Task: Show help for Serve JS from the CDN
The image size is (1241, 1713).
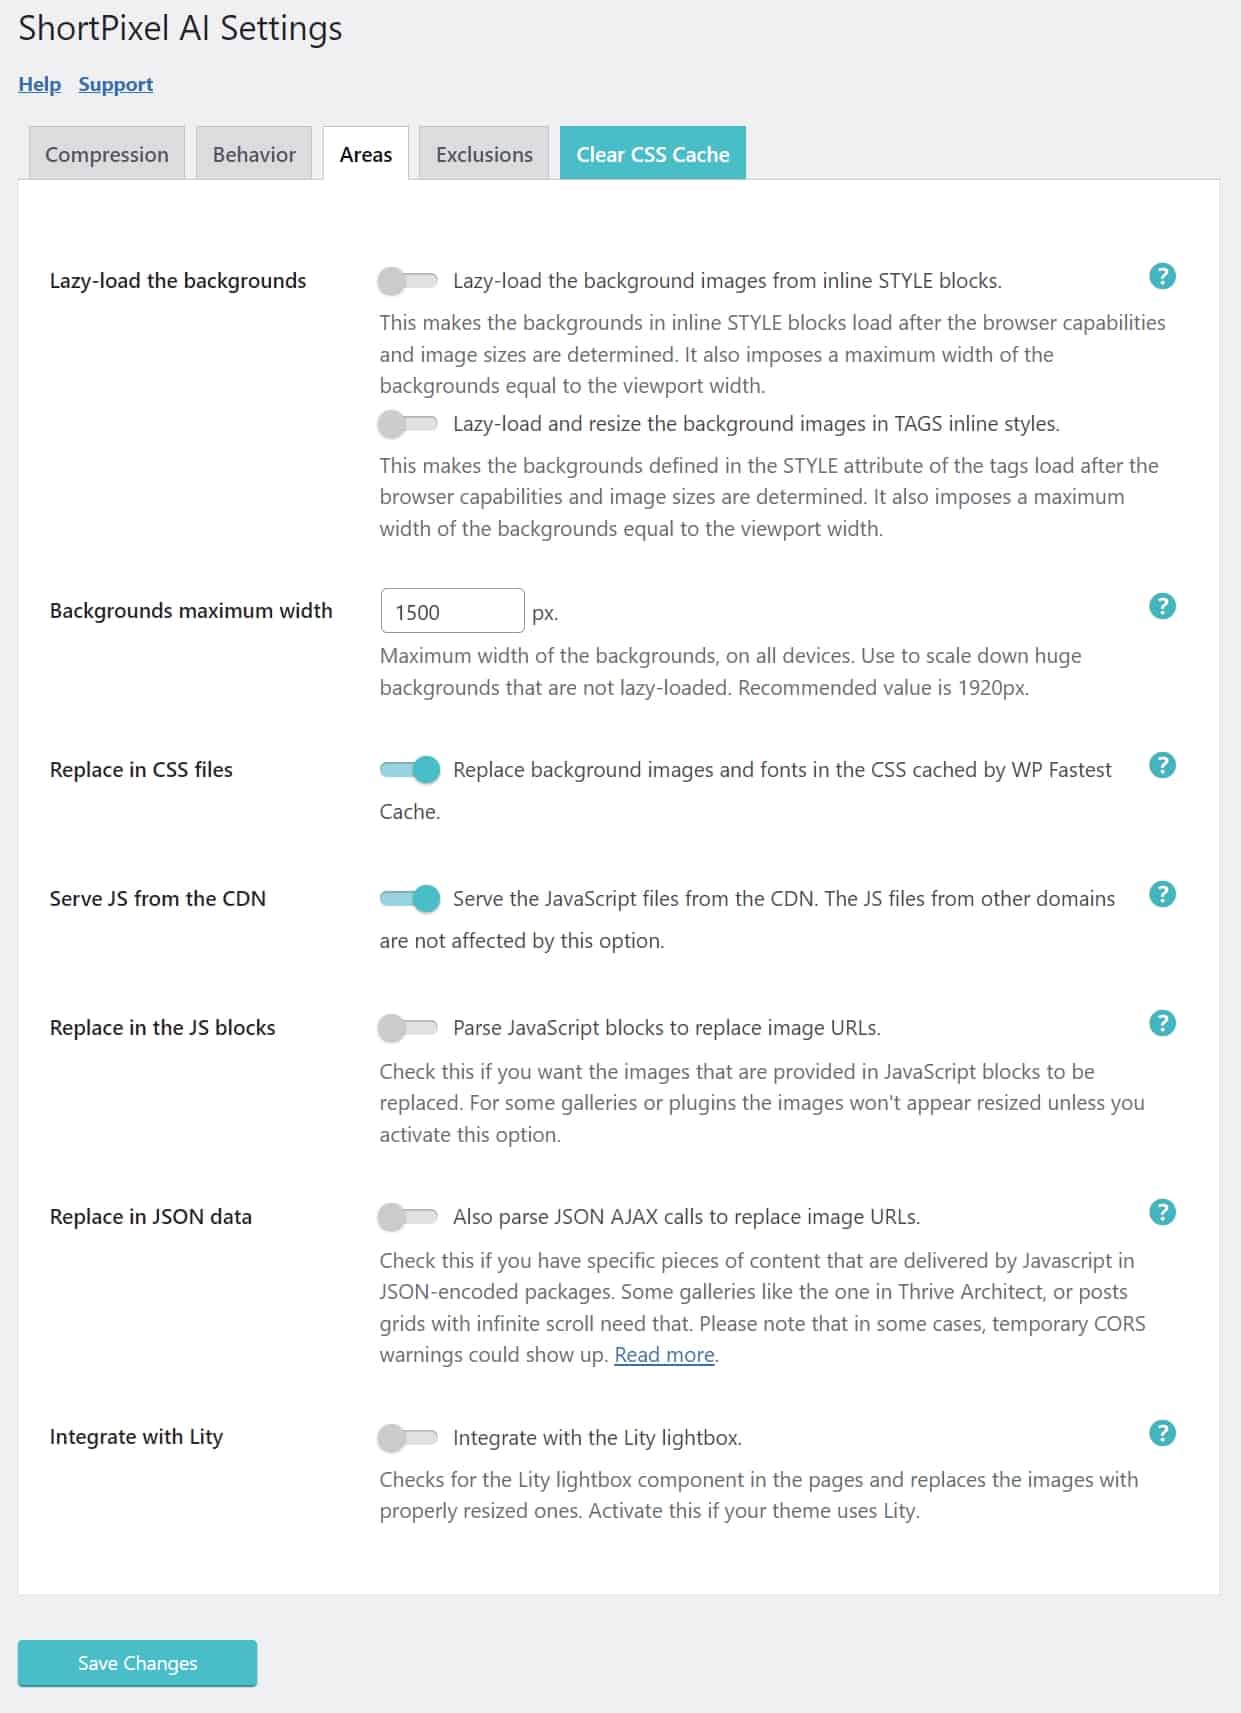Action: [1162, 894]
